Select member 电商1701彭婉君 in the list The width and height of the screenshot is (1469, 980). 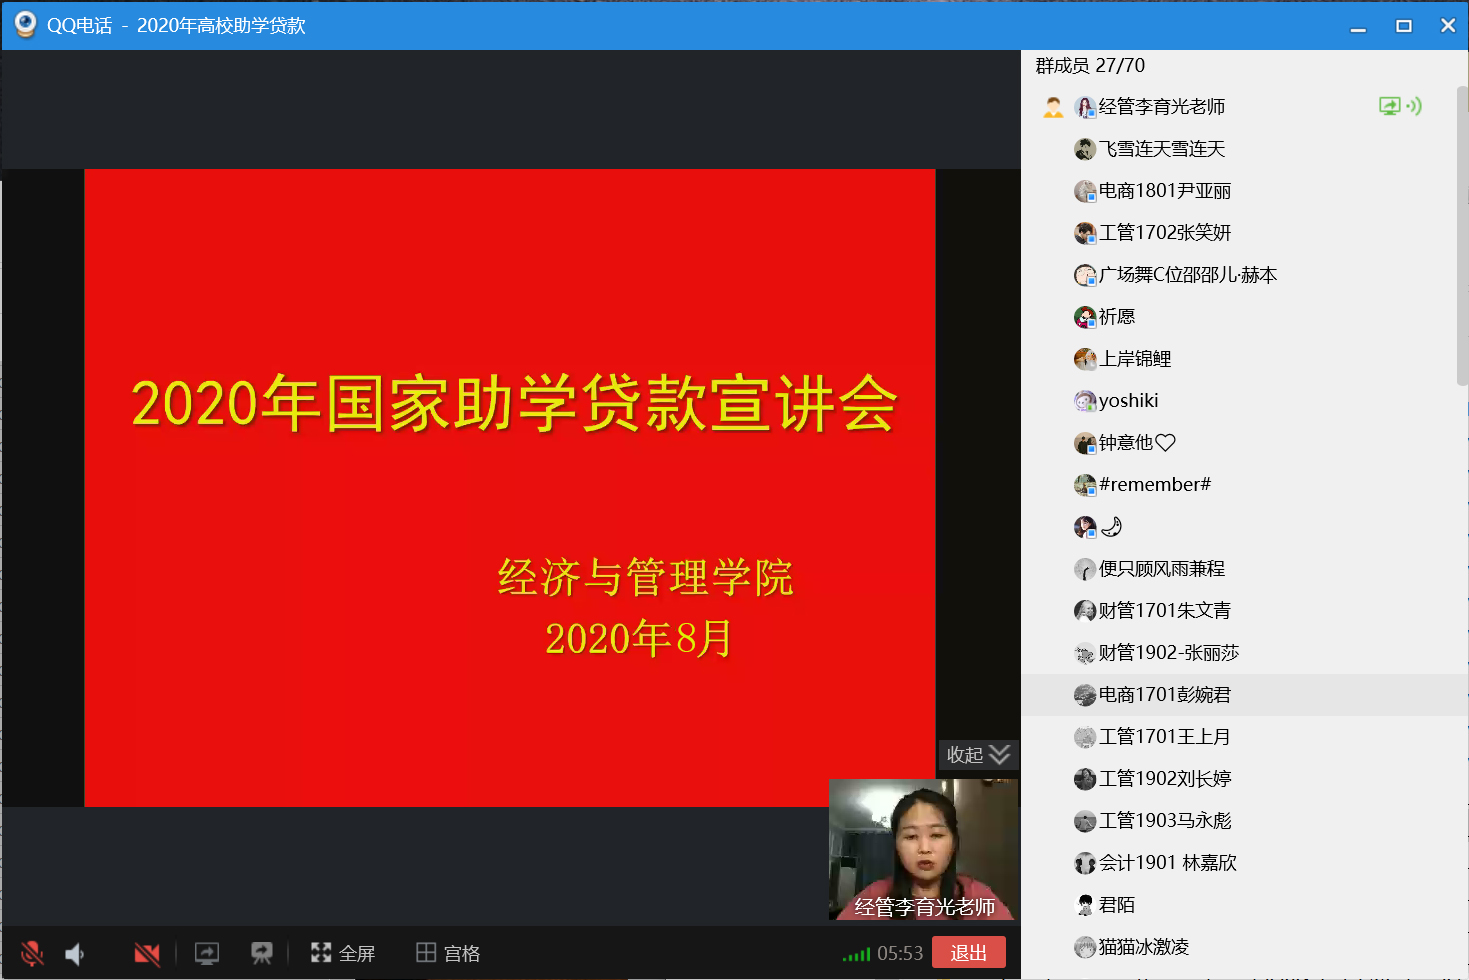[1164, 695]
